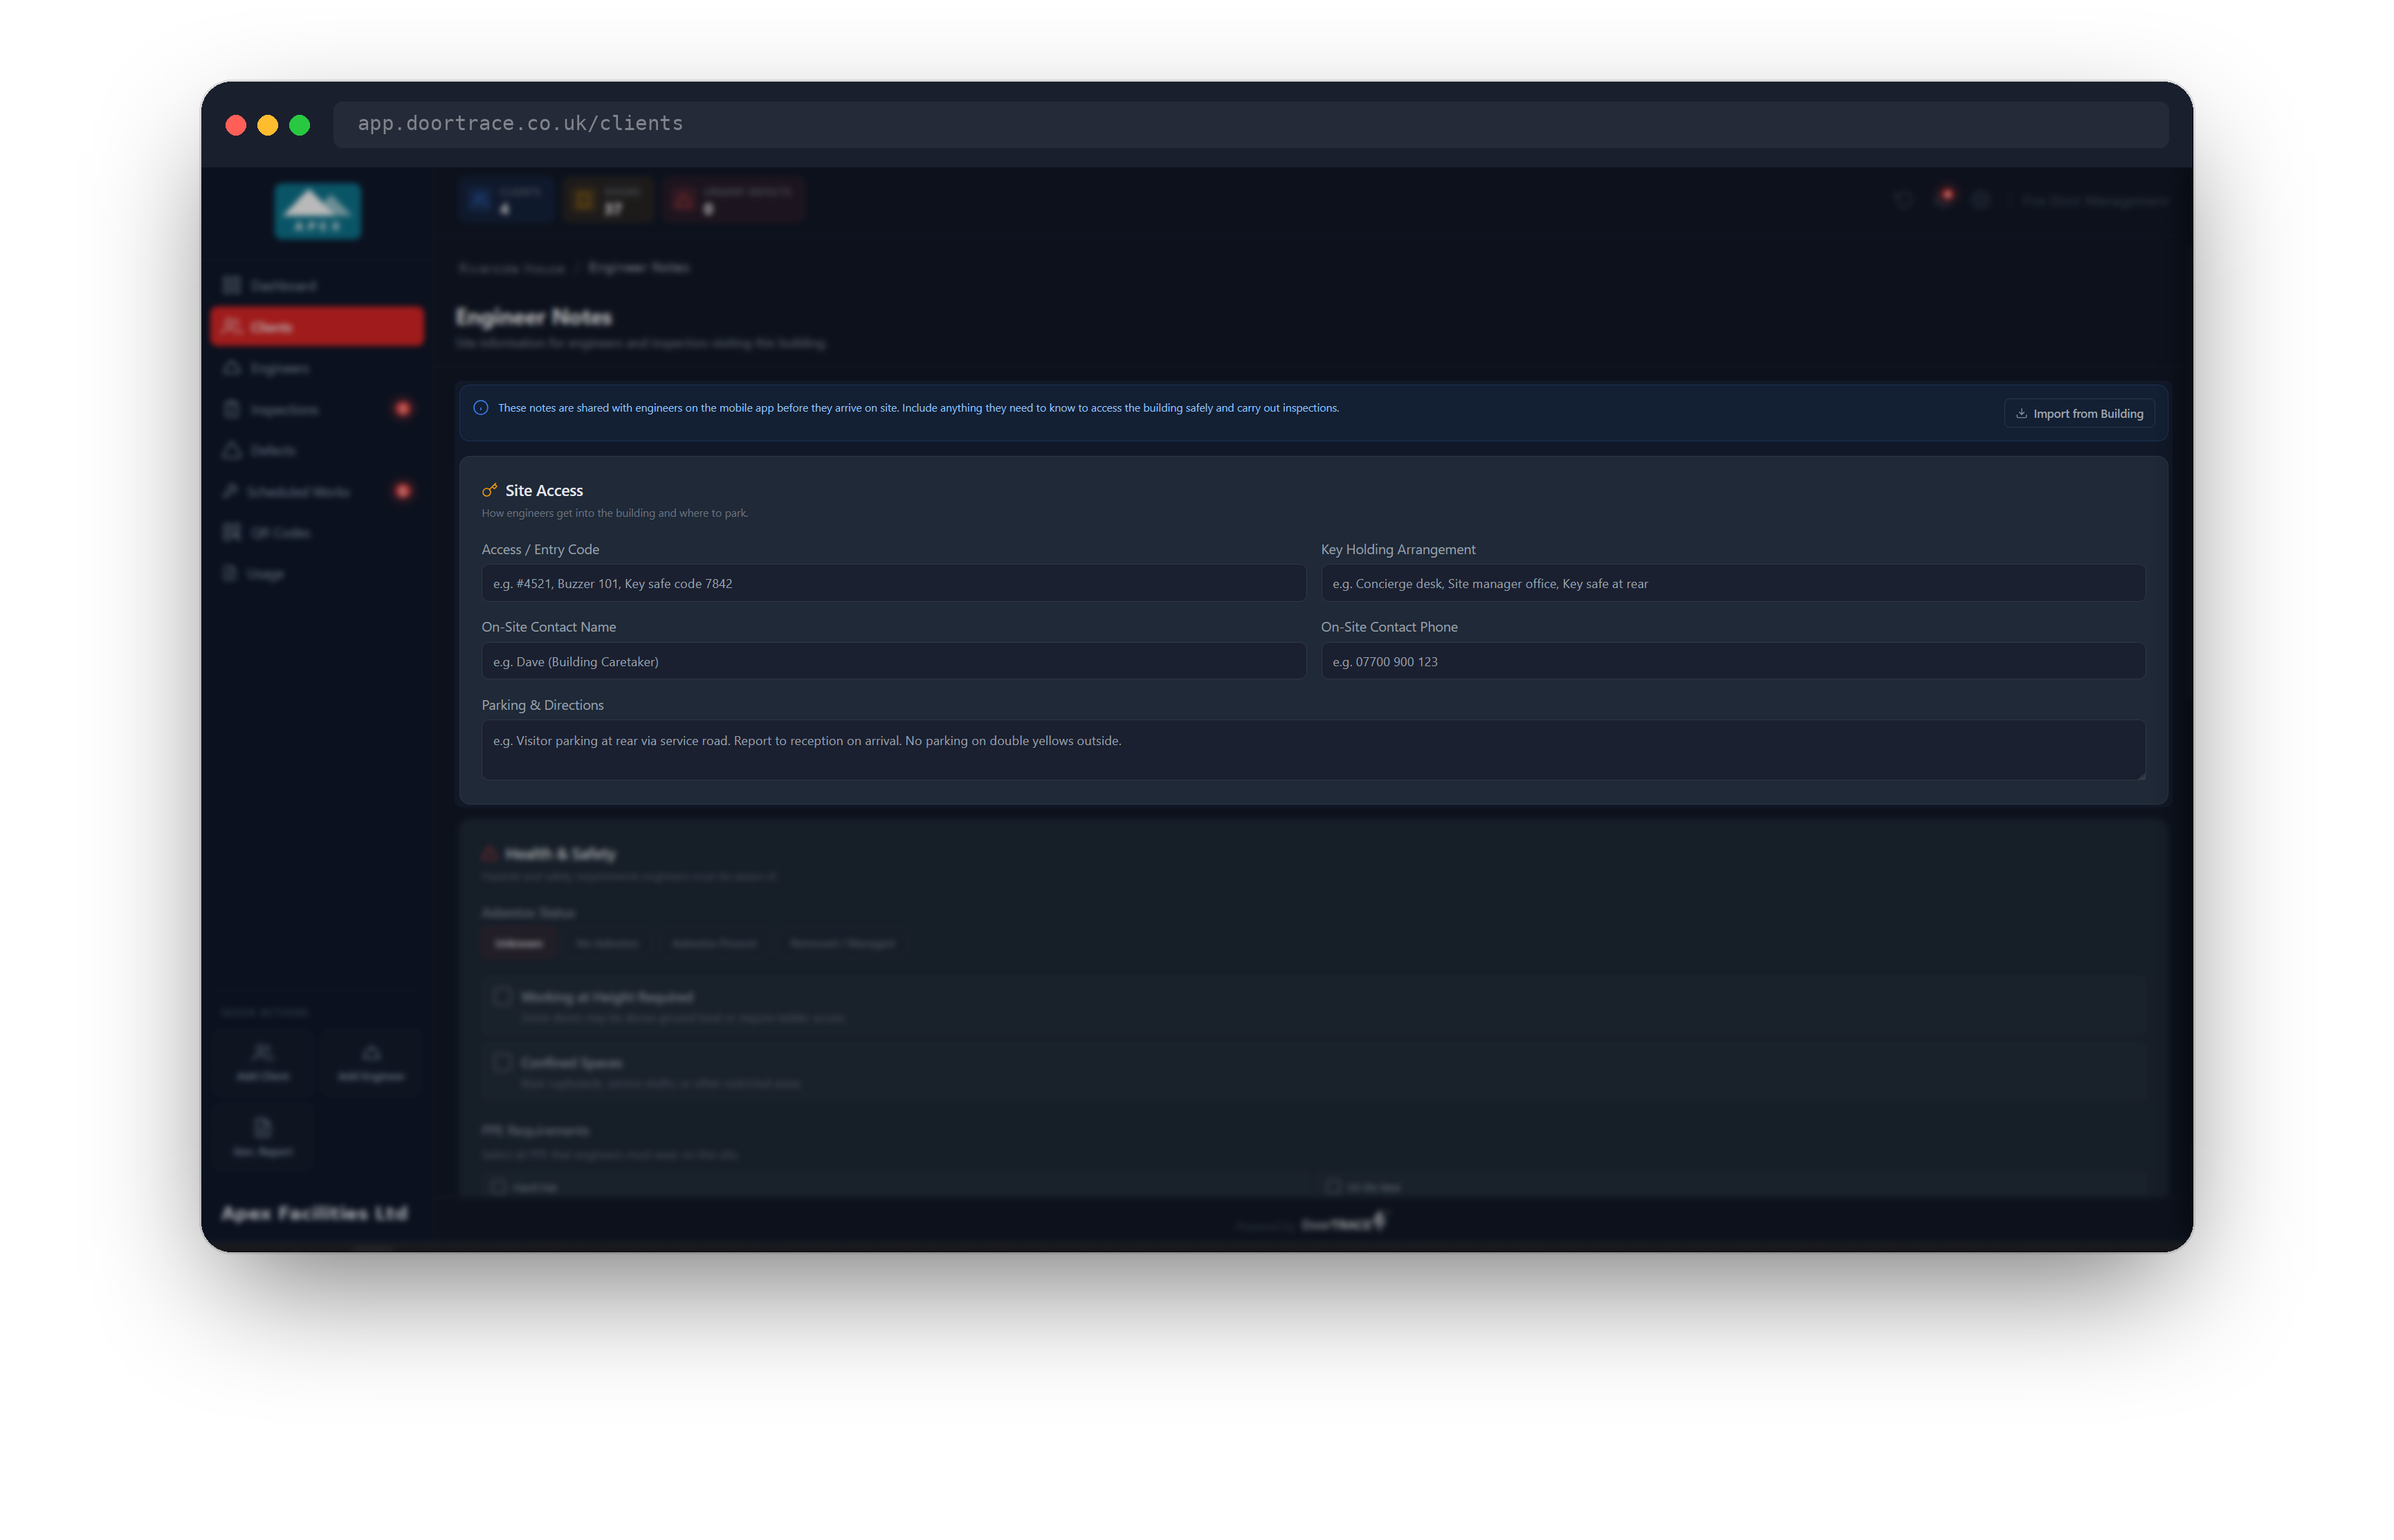The width and height of the screenshot is (2394, 1540).
Task: Open the Clients section in the sidebar
Action: (x=317, y=327)
